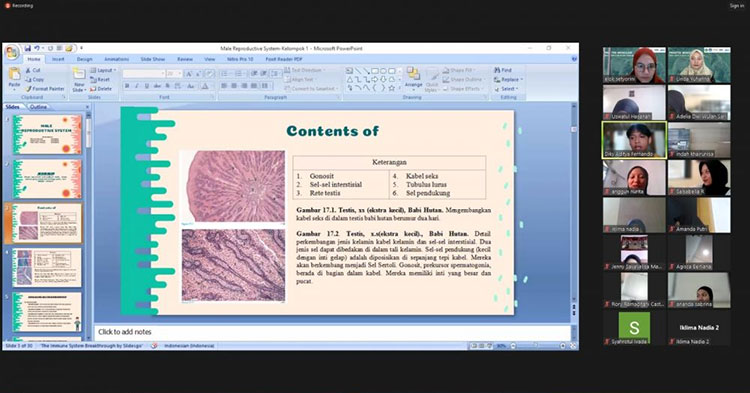Switch to the Insert ribbon tab
750x393 pixels.
[58, 59]
